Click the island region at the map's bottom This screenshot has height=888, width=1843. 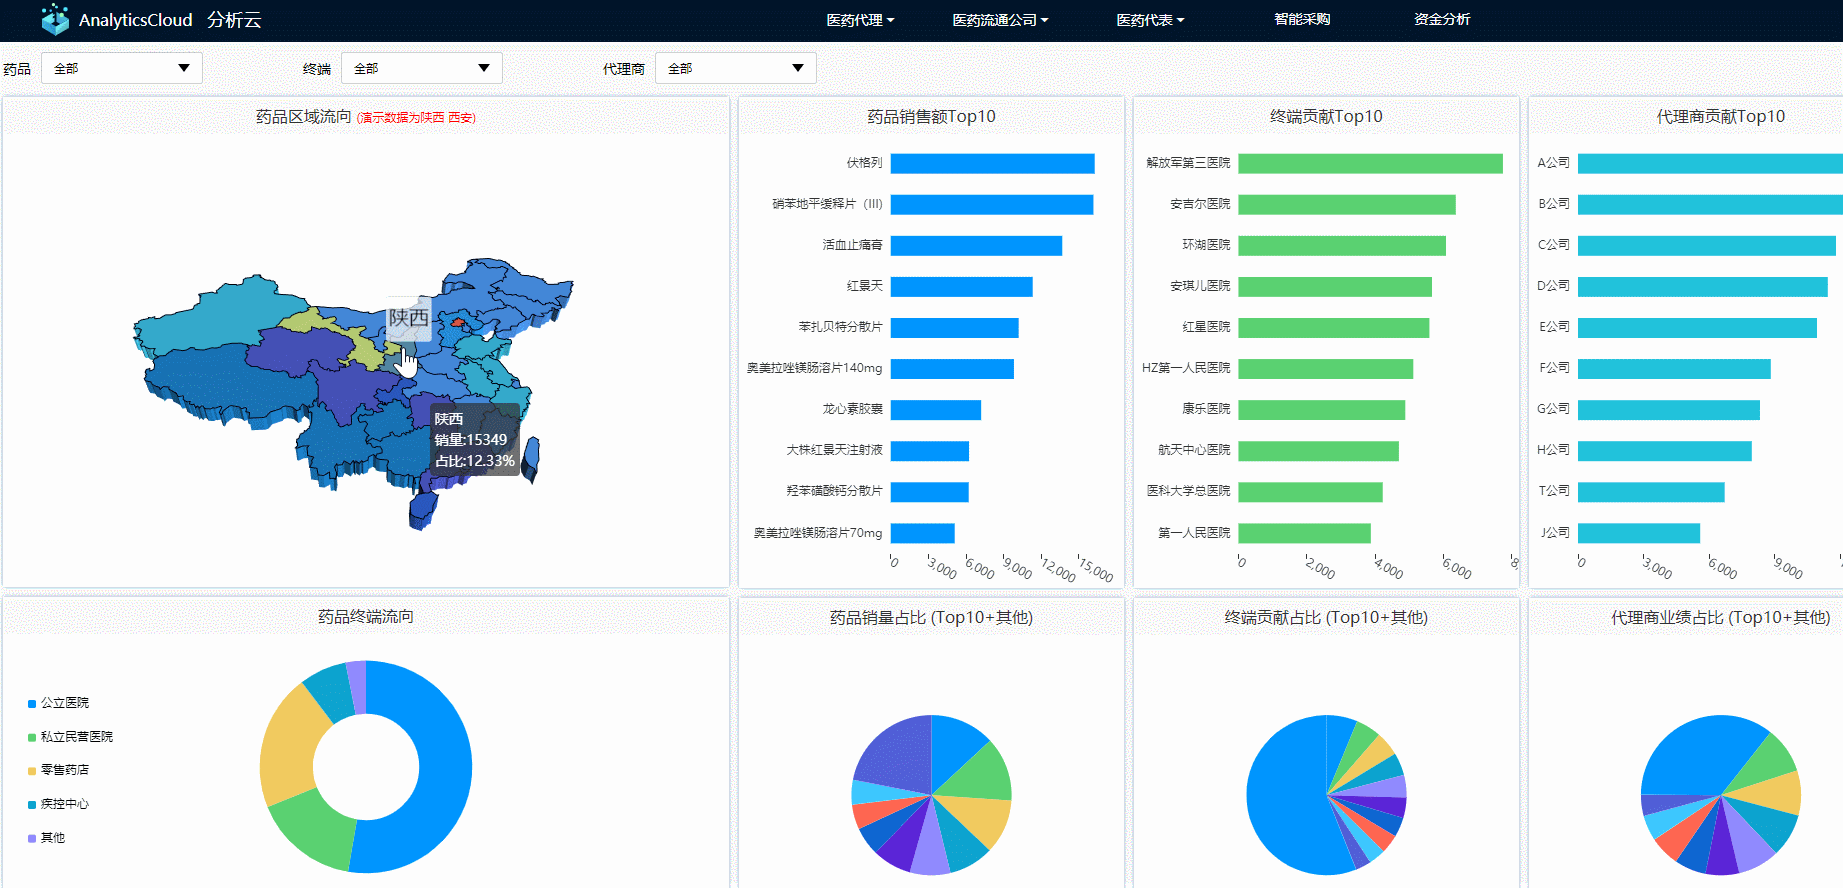tap(422, 509)
